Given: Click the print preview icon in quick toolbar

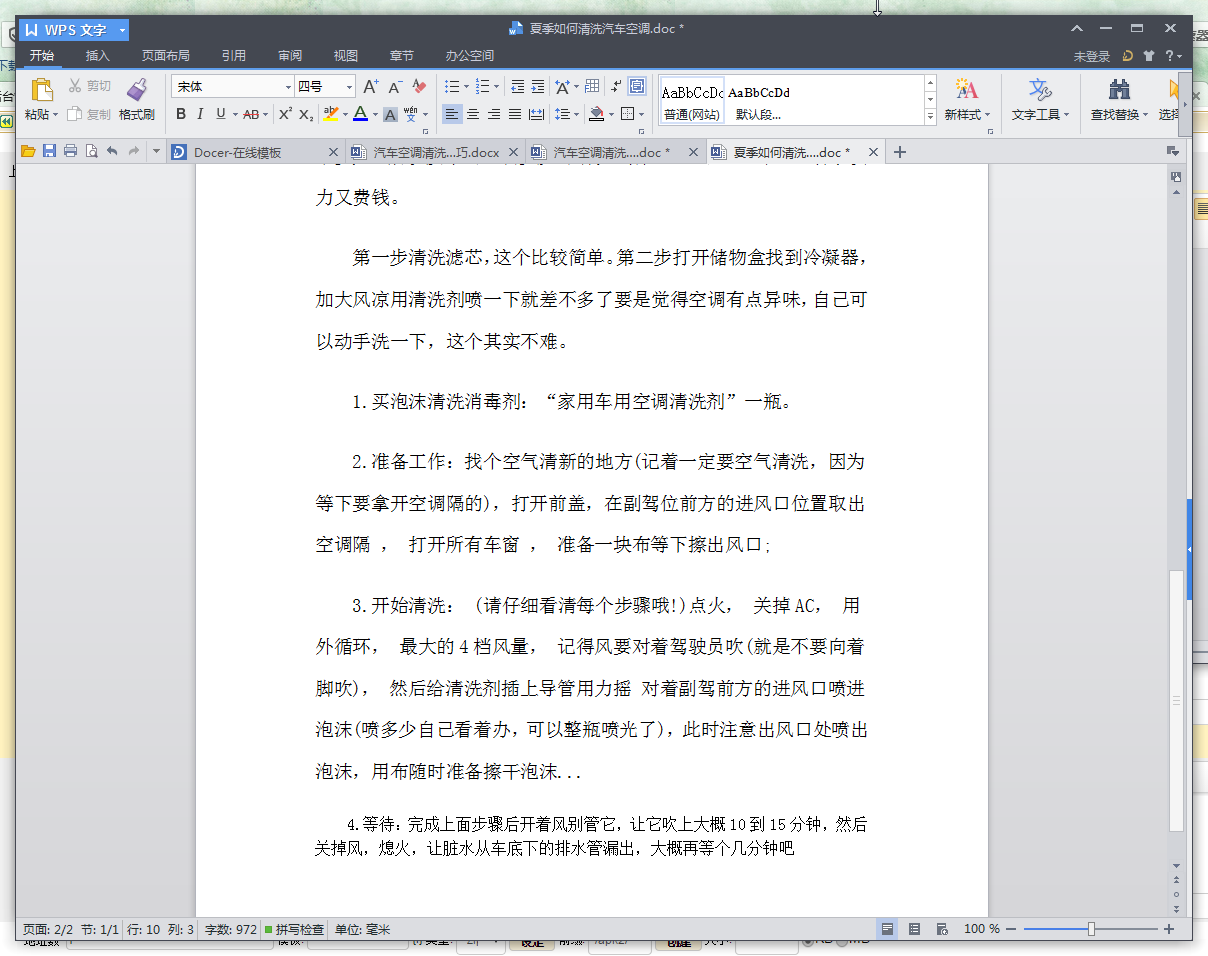Looking at the screenshot, I should tap(91, 152).
